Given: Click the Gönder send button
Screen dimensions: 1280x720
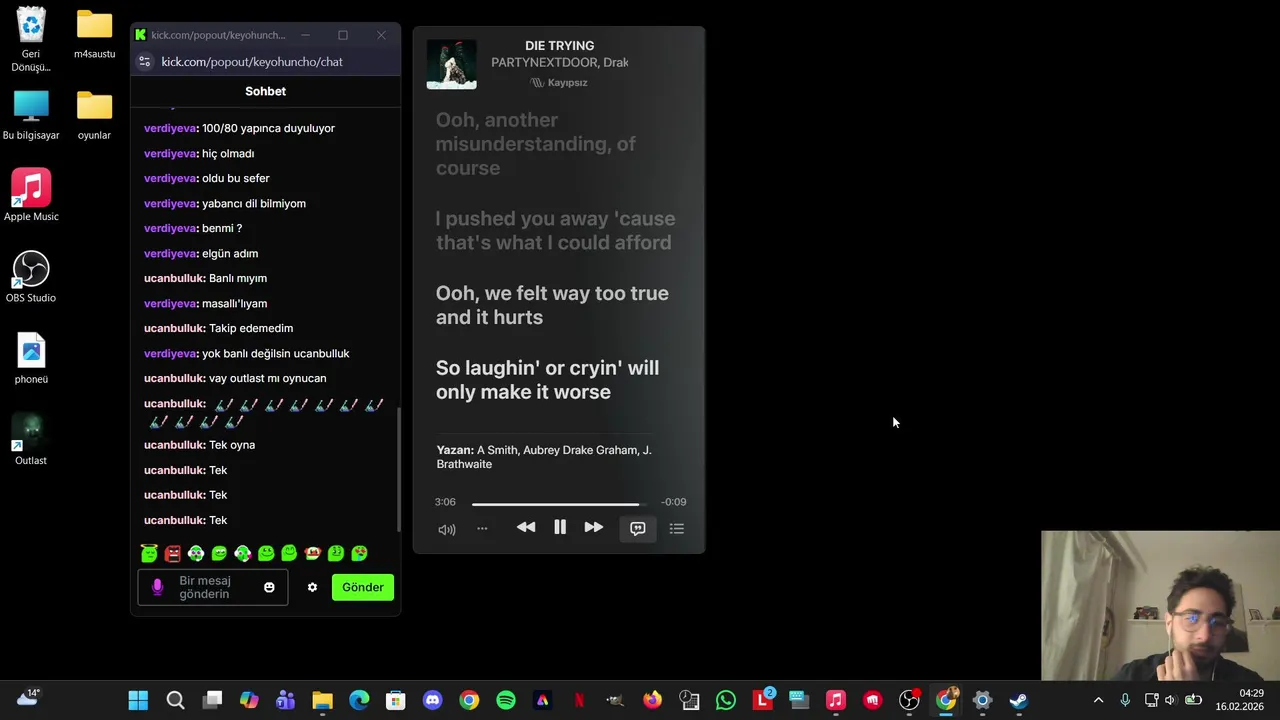Looking at the screenshot, I should coord(363,587).
